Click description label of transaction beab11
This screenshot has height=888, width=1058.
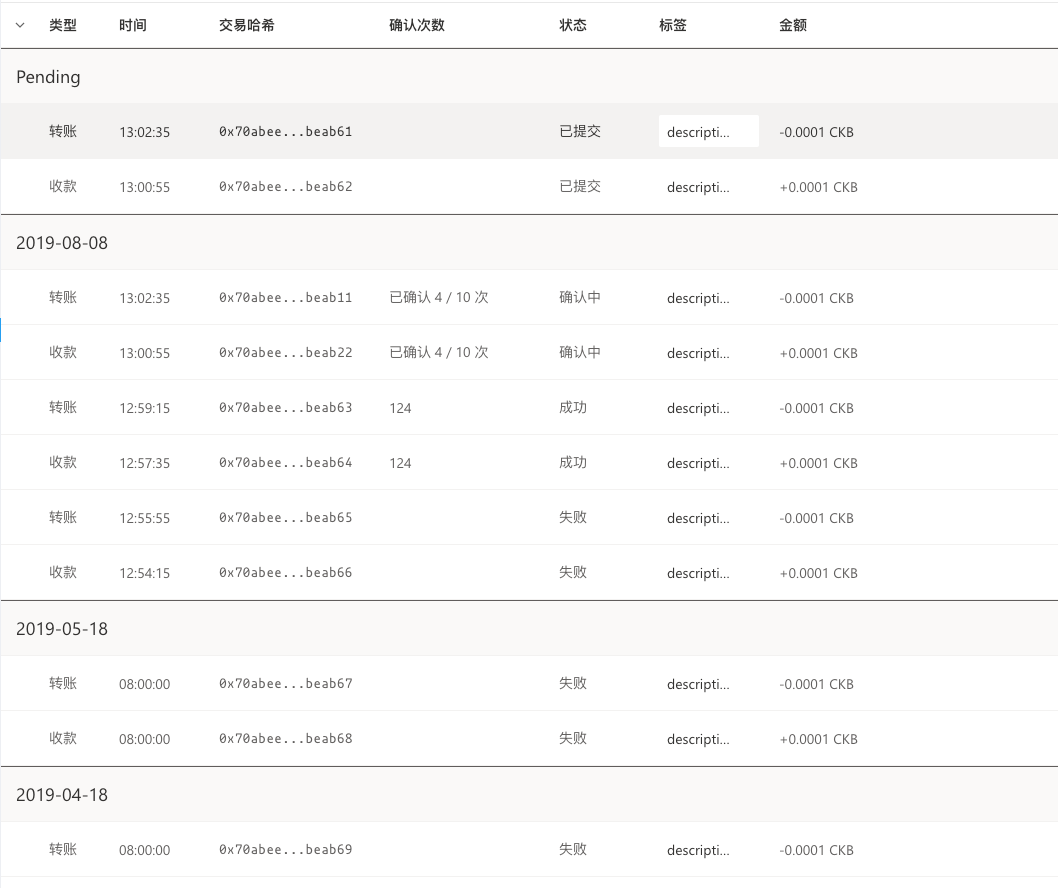pos(698,298)
